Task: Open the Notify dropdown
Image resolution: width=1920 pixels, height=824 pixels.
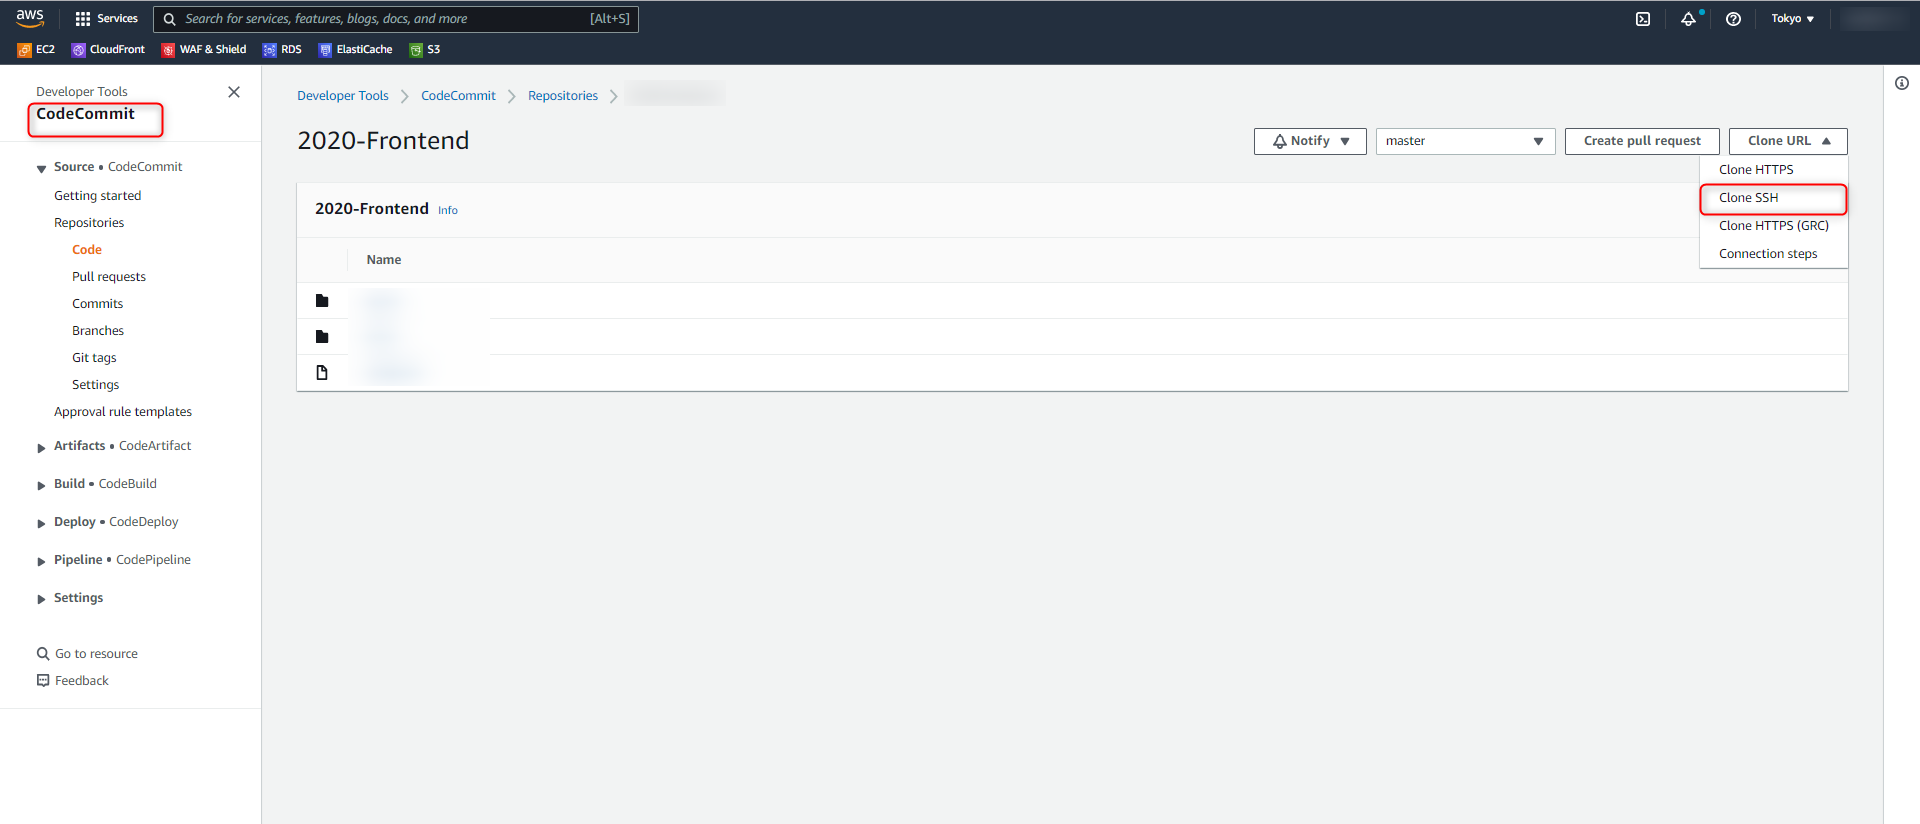Action: pyautogui.click(x=1310, y=141)
